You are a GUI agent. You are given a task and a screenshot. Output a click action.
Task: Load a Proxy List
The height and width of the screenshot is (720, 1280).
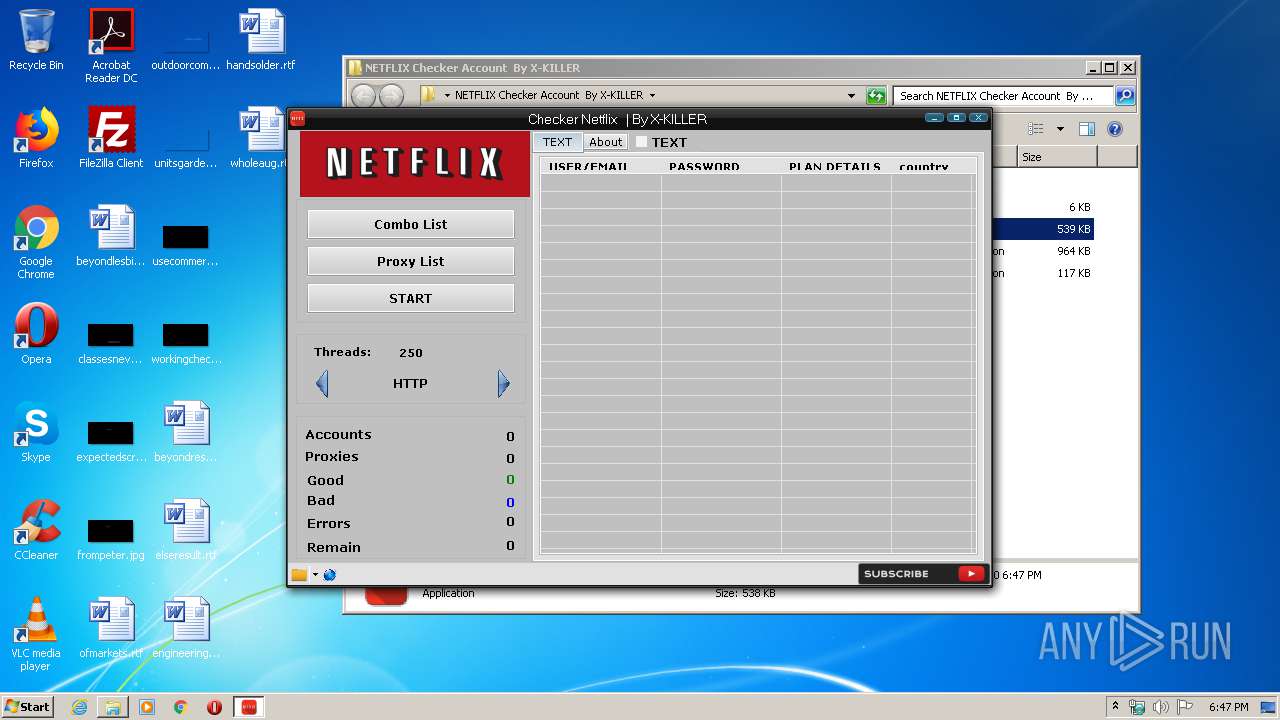pos(411,261)
